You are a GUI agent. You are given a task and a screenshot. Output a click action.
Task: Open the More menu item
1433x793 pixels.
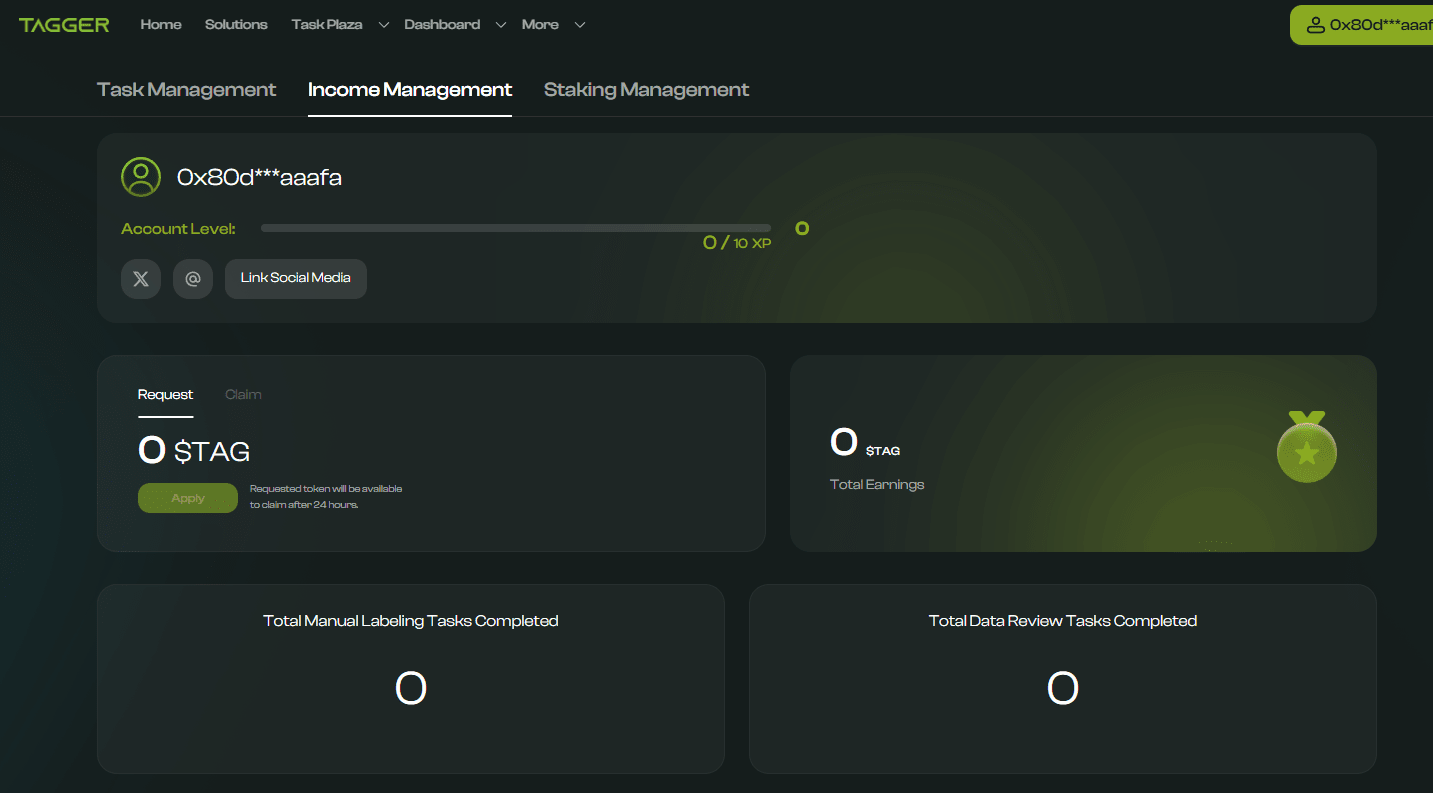(x=540, y=25)
